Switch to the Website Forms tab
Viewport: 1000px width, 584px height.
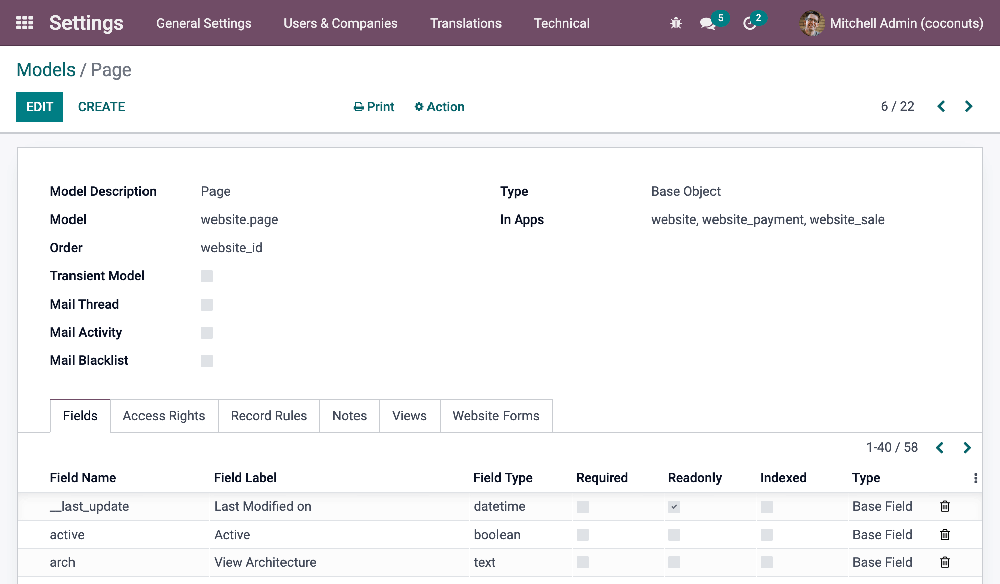pyautogui.click(x=496, y=416)
